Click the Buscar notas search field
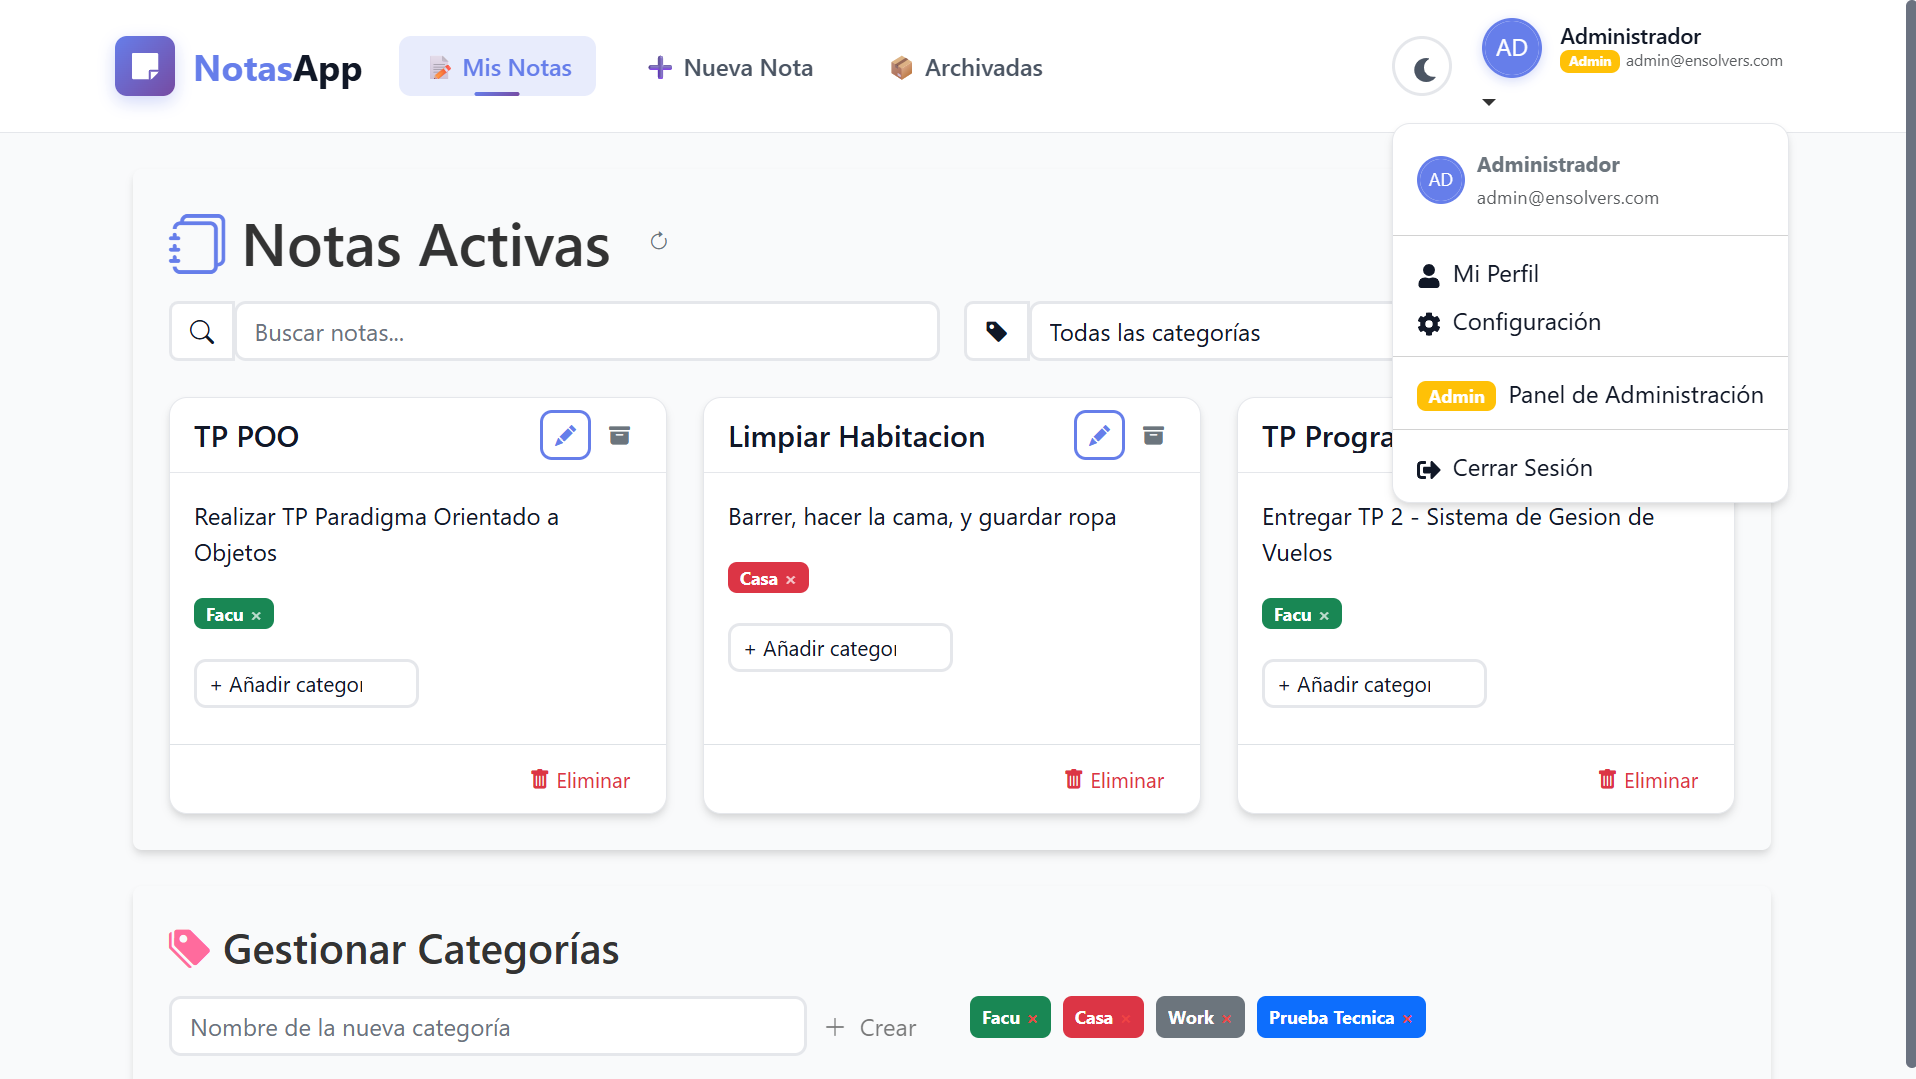This screenshot has height=1079, width=1916. coord(586,333)
